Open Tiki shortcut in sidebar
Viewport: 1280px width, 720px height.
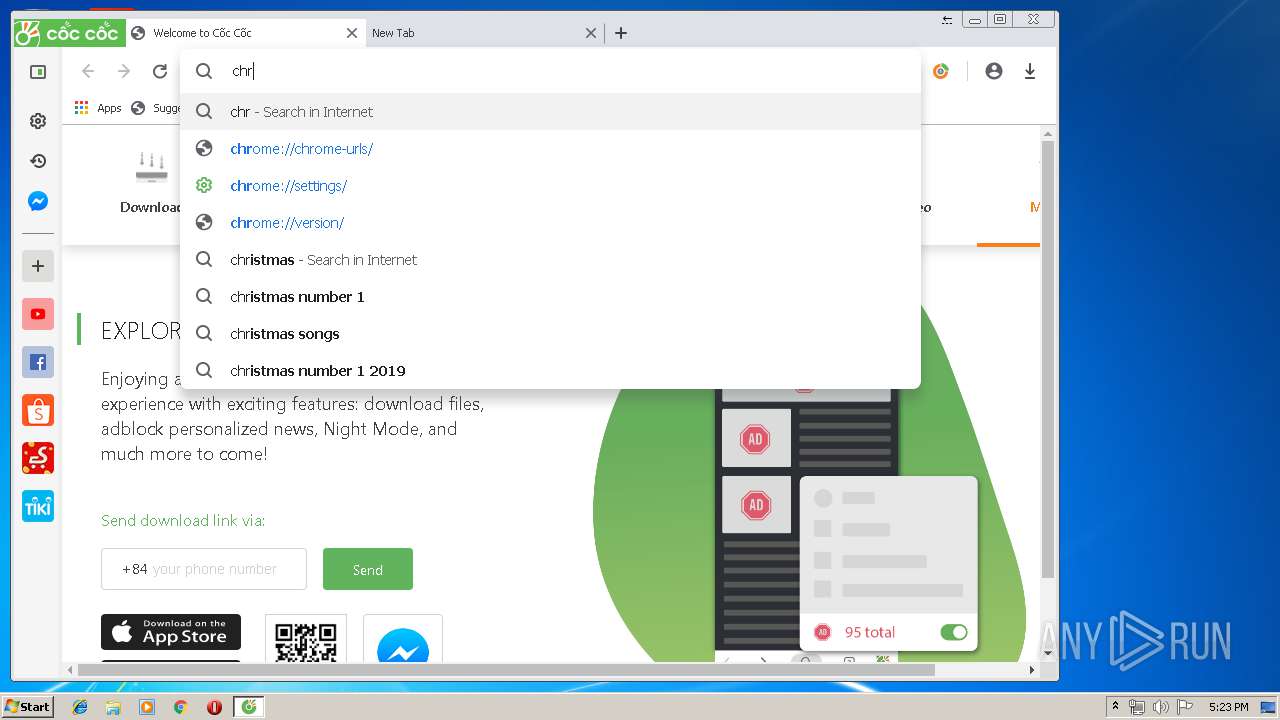point(38,506)
